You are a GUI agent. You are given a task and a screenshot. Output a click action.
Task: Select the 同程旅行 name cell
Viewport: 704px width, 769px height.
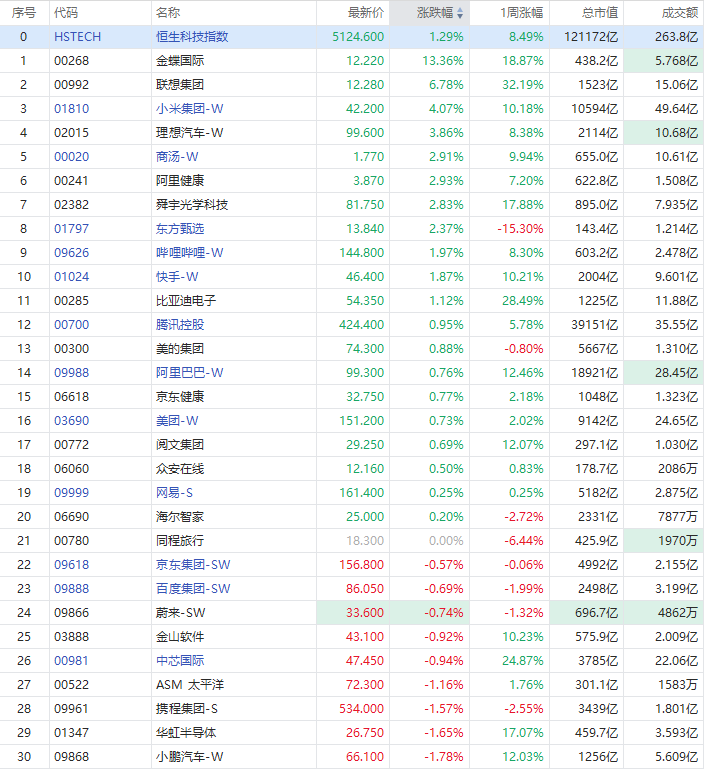[234, 541]
